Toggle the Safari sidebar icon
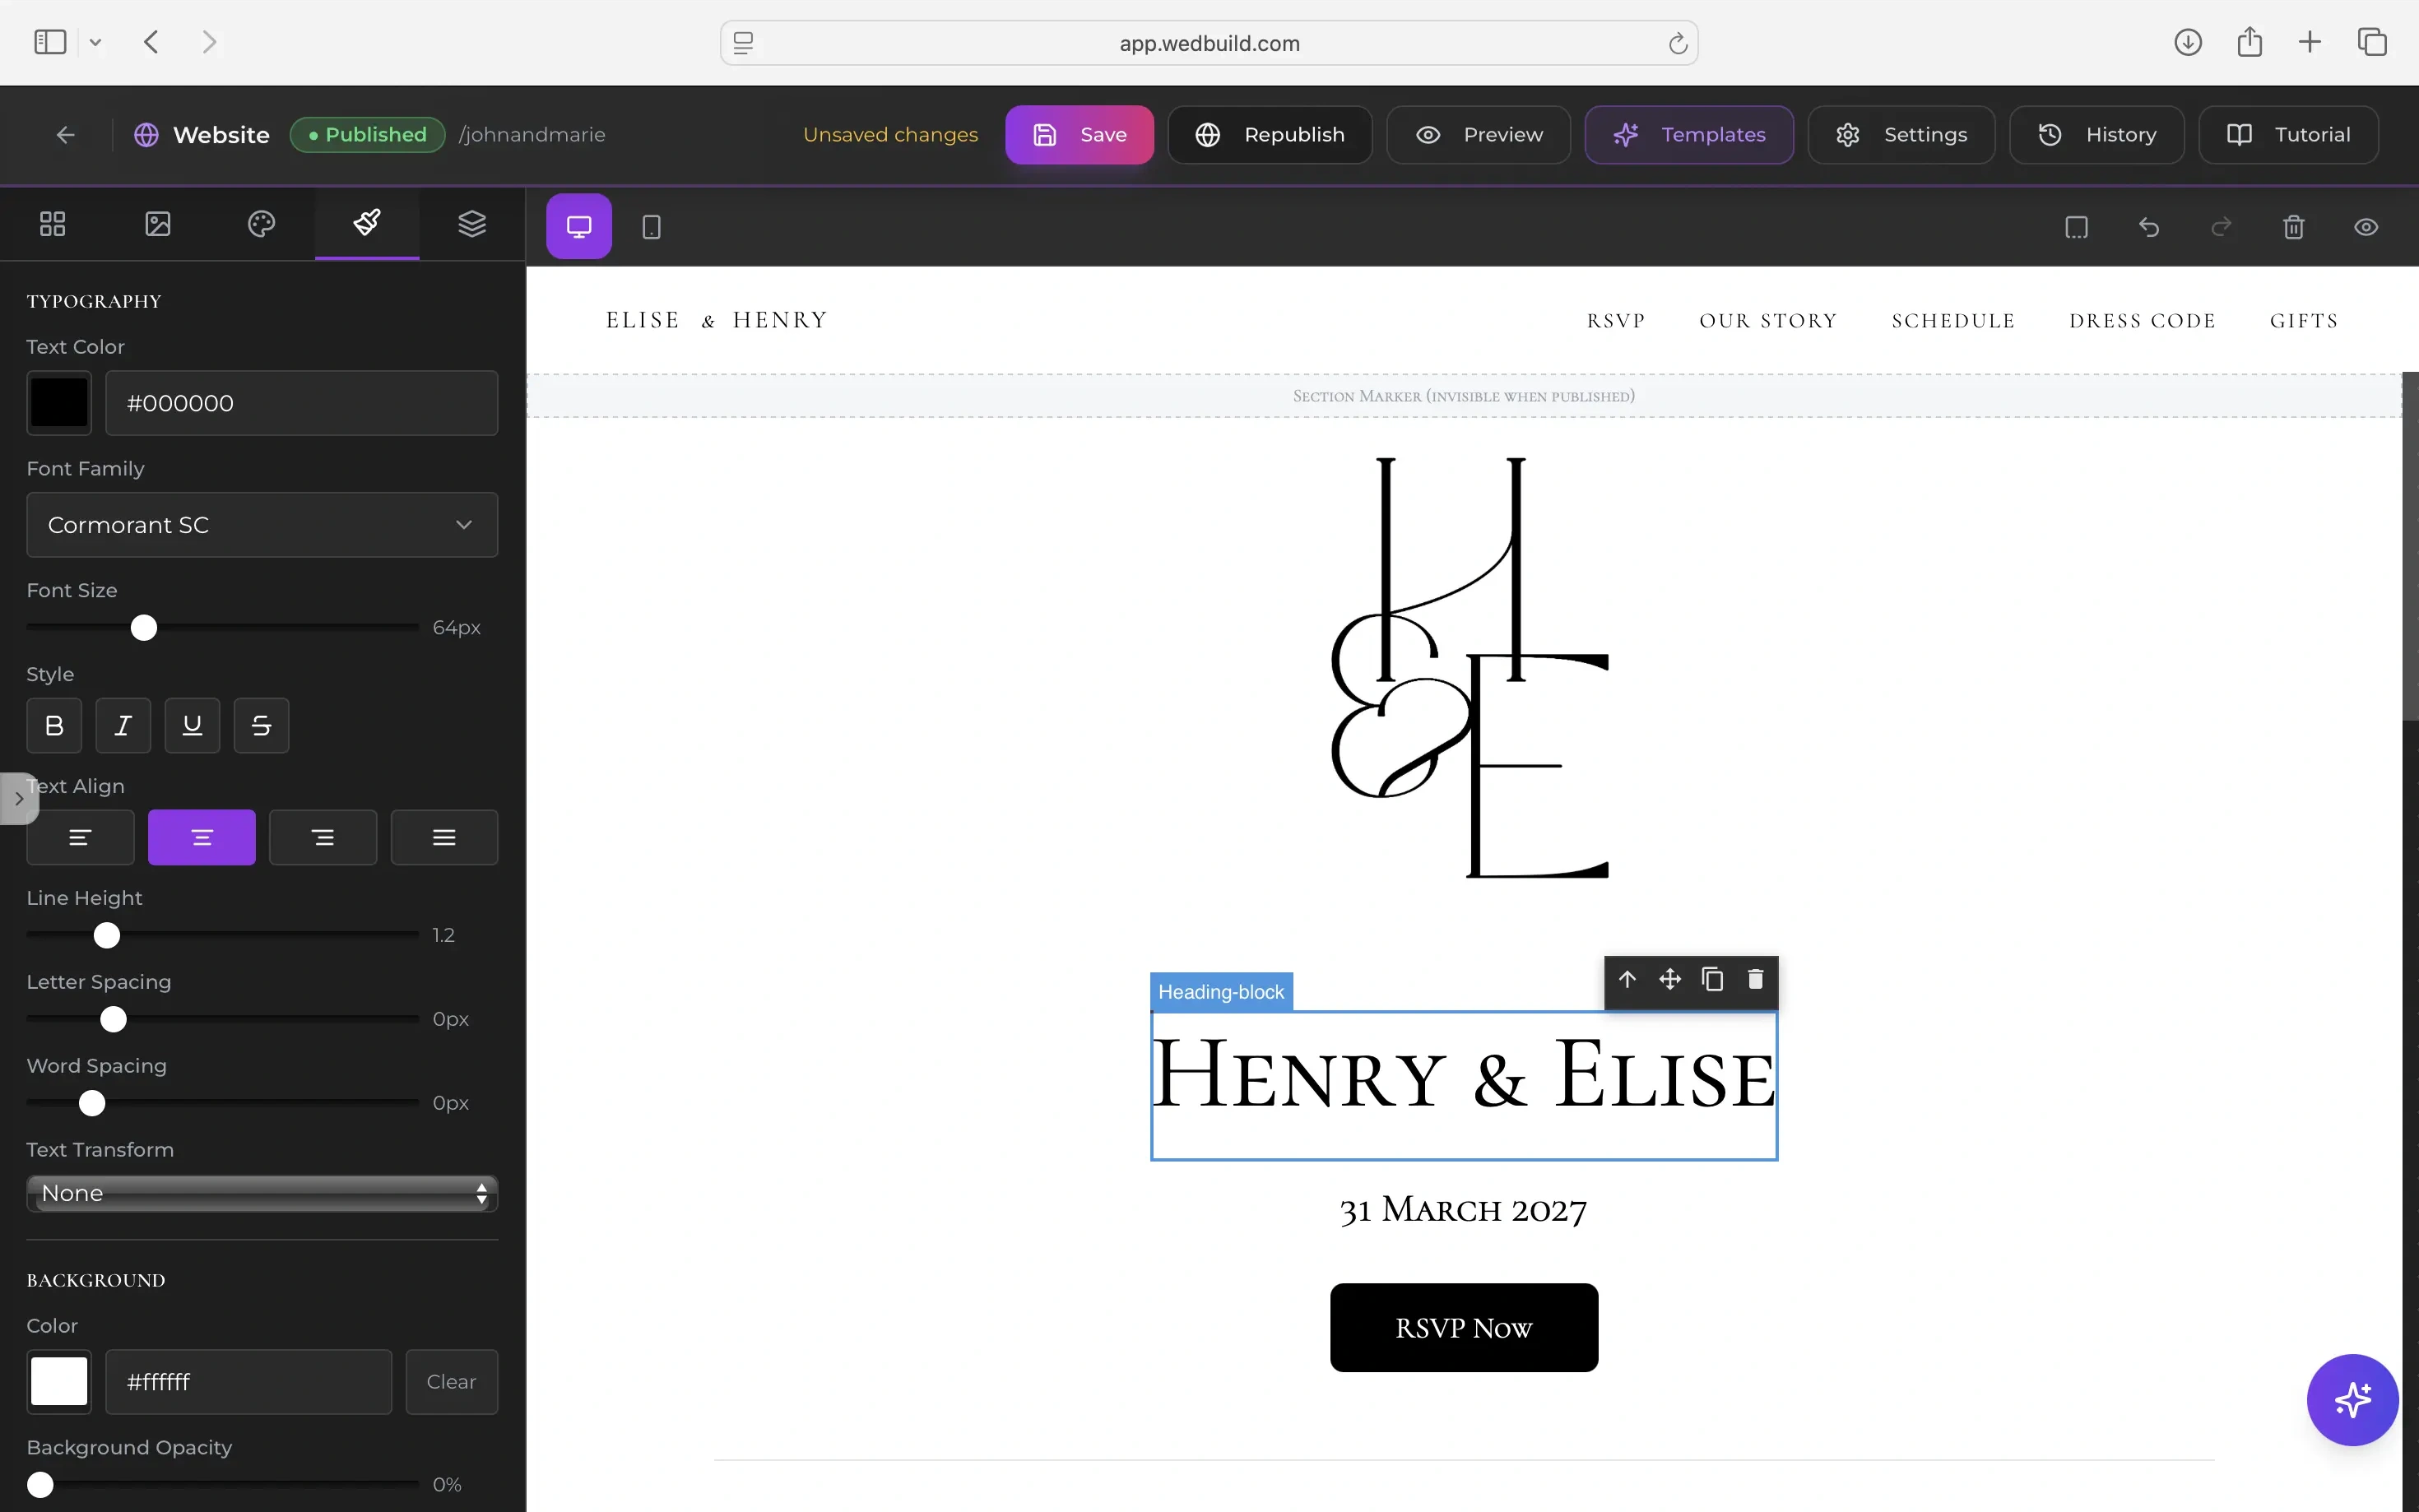 point(50,42)
